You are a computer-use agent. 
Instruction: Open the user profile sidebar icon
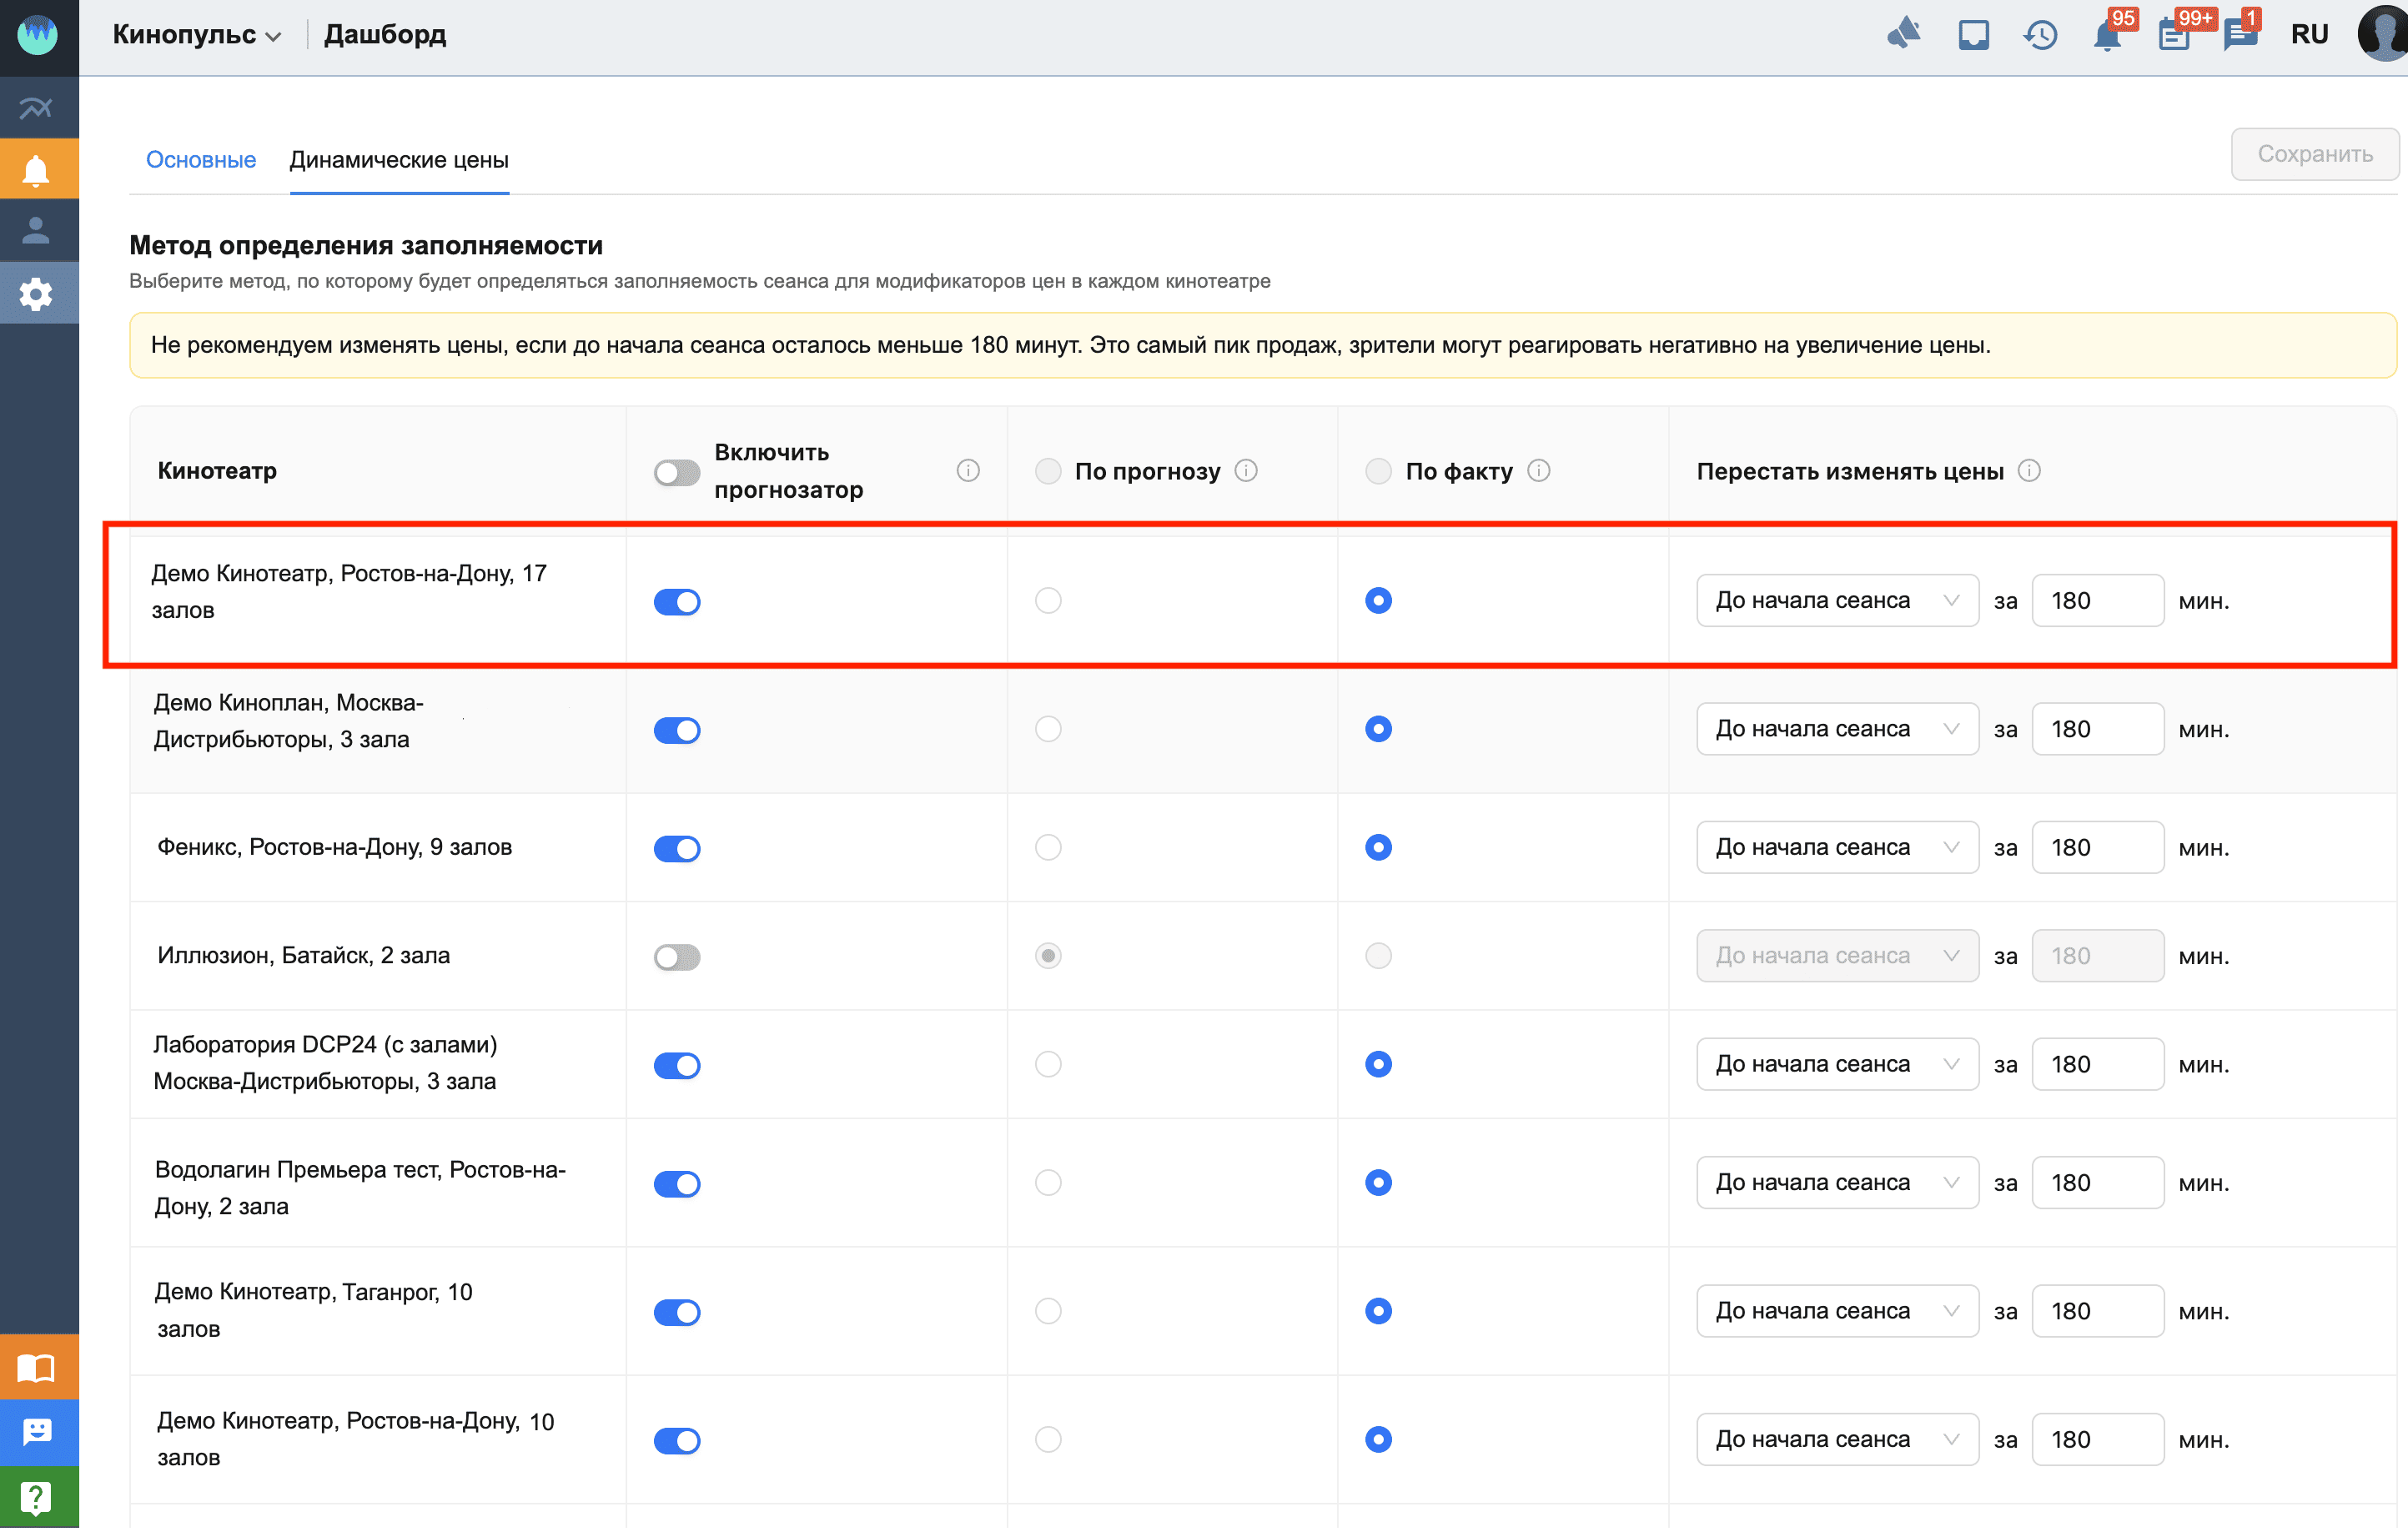point(36,231)
